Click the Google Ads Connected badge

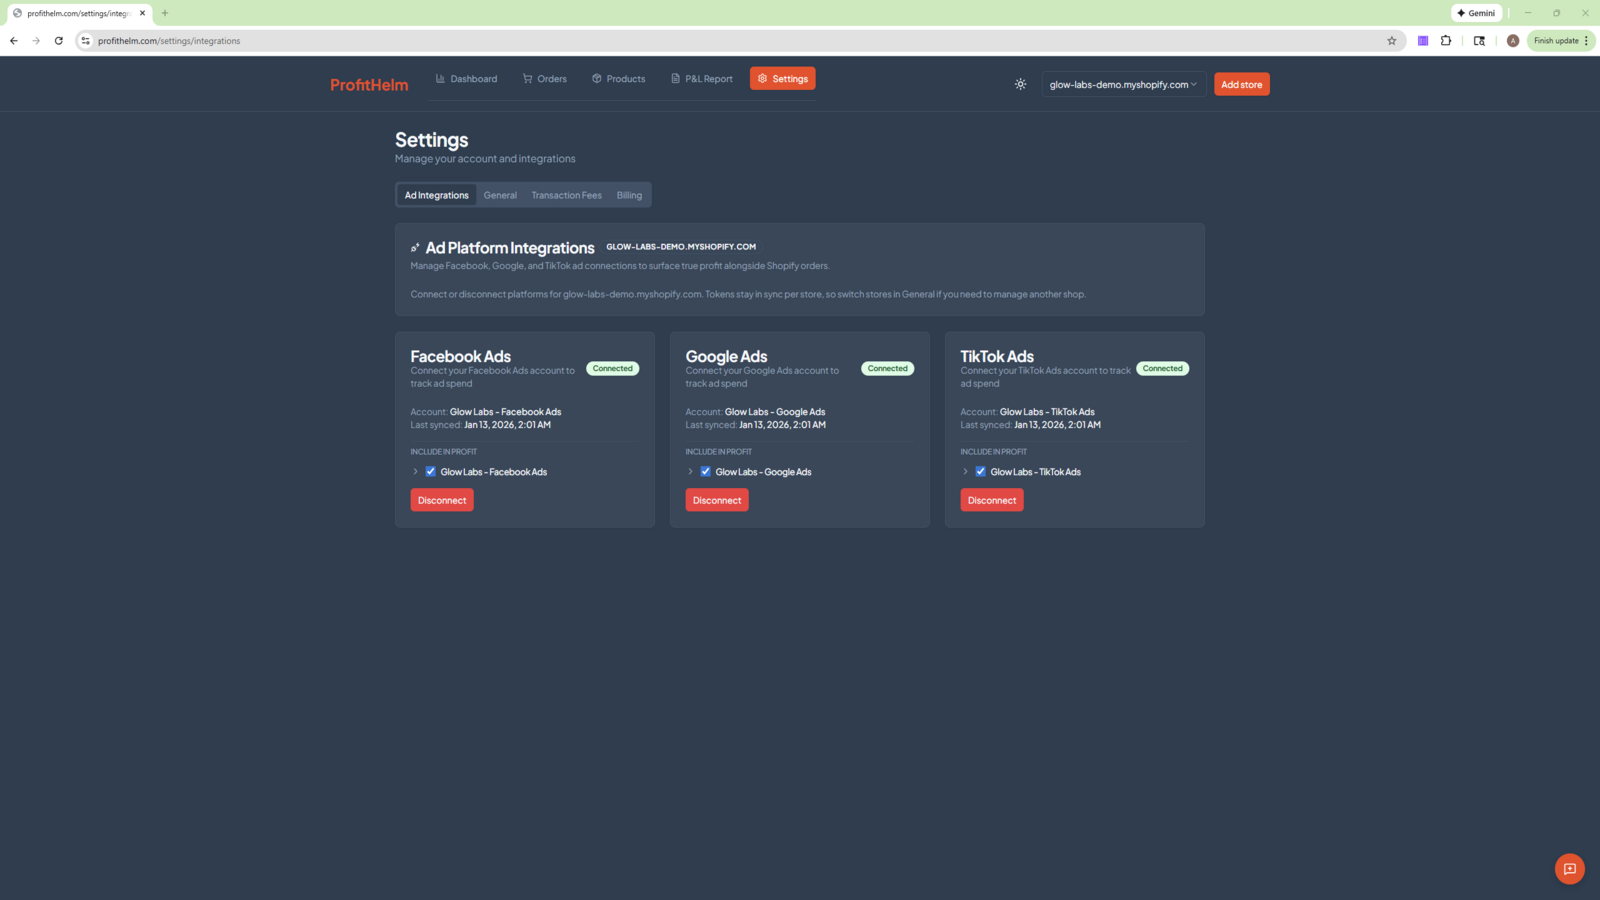[888, 369]
